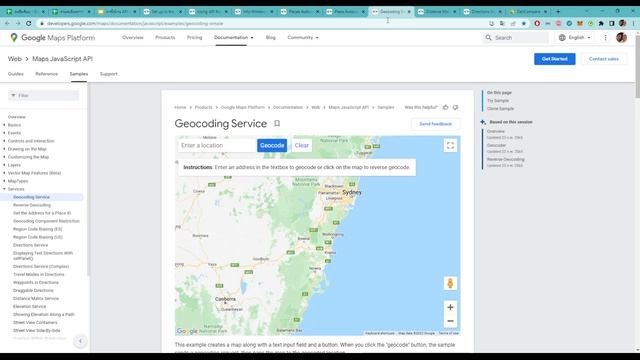Zoom in on the map
Image resolution: width=640 pixels, height=360 pixels.
point(450,307)
